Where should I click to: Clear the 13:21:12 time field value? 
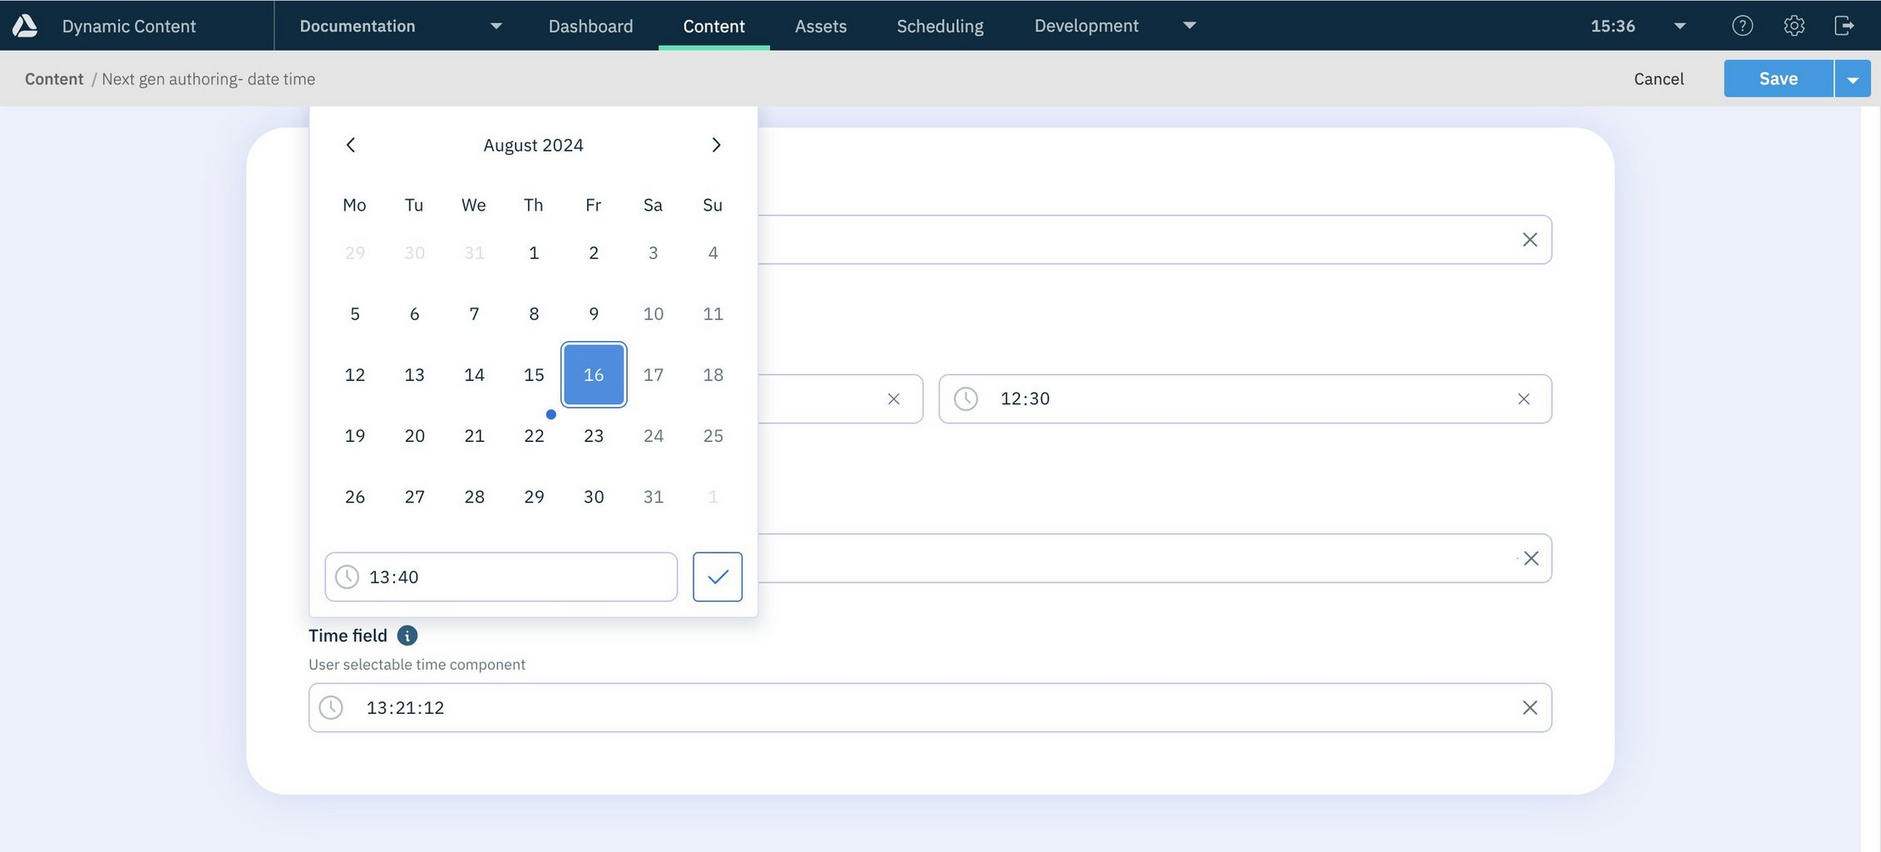(x=1529, y=708)
